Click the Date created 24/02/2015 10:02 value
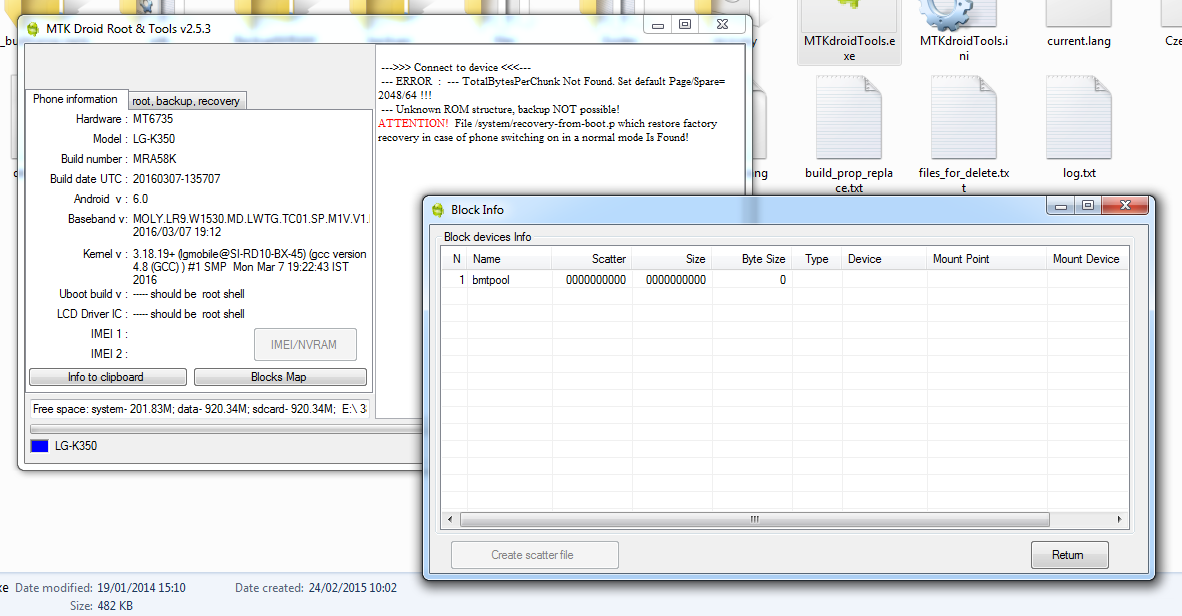Image resolution: width=1182 pixels, height=616 pixels. [x=353, y=588]
